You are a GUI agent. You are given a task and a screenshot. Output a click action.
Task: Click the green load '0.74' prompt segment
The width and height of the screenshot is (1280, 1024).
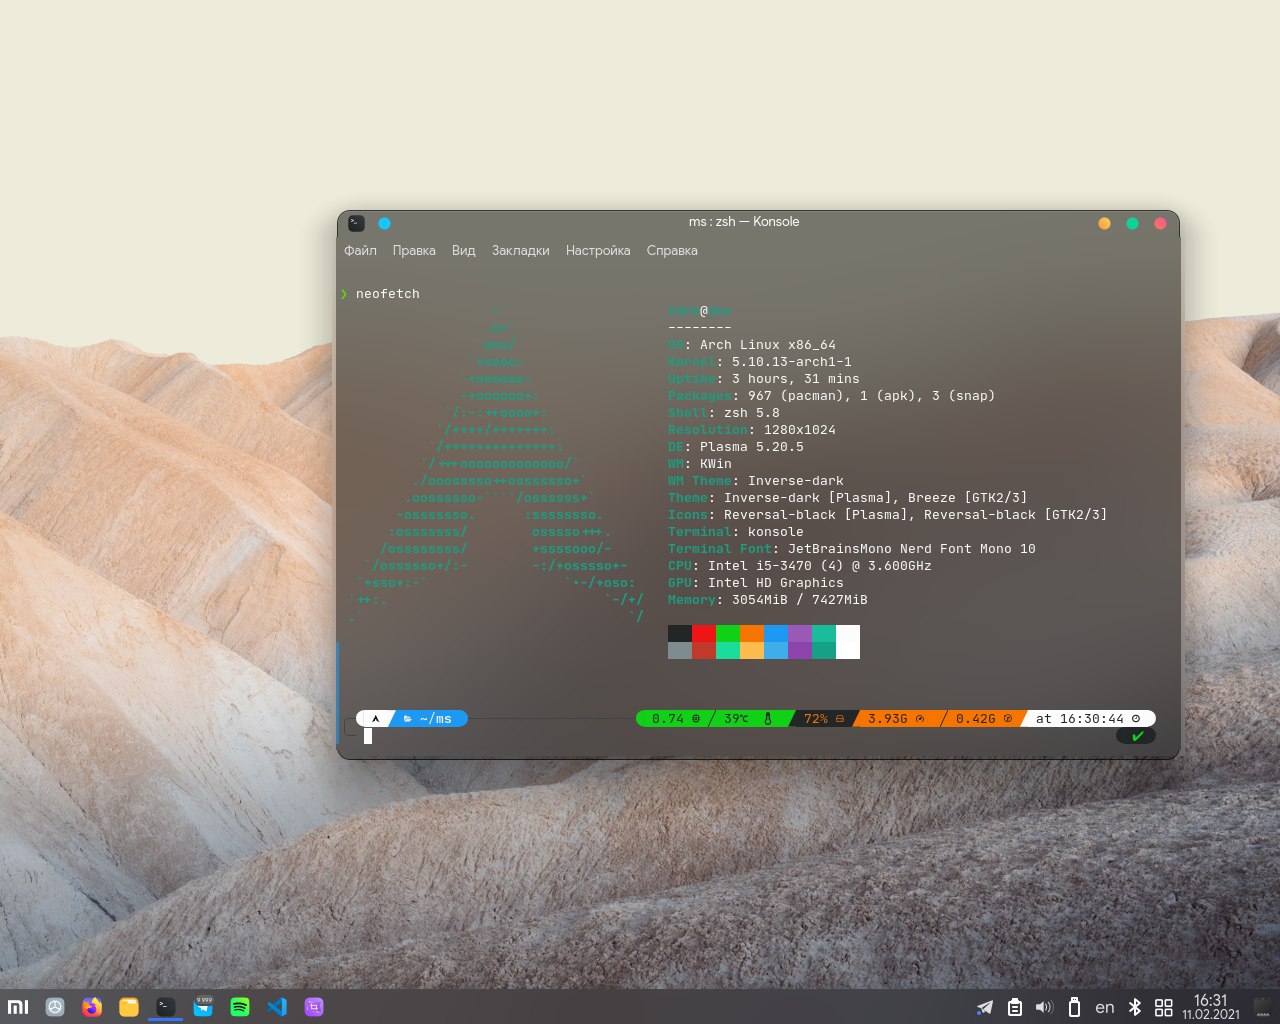(x=675, y=718)
